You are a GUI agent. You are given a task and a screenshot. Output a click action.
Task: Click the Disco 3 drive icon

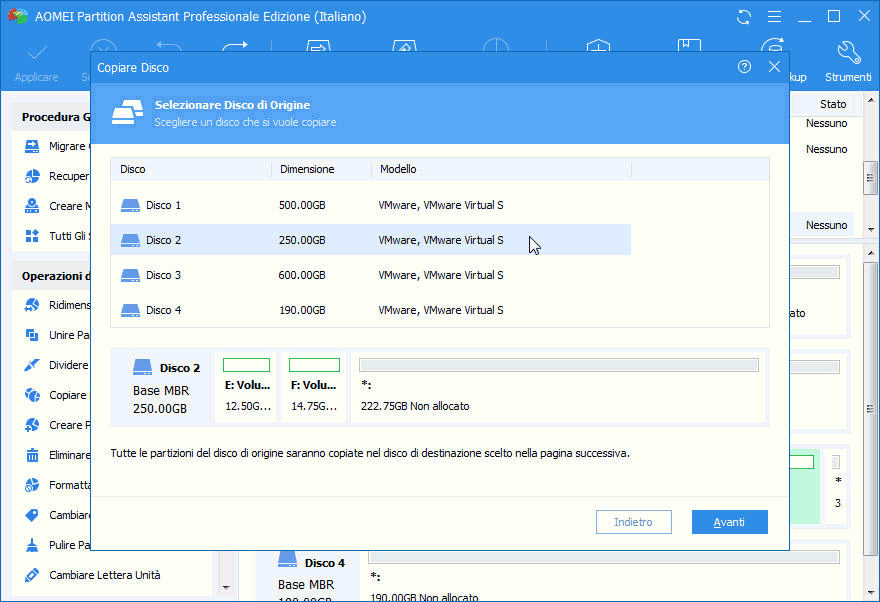(x=130, y=275)
